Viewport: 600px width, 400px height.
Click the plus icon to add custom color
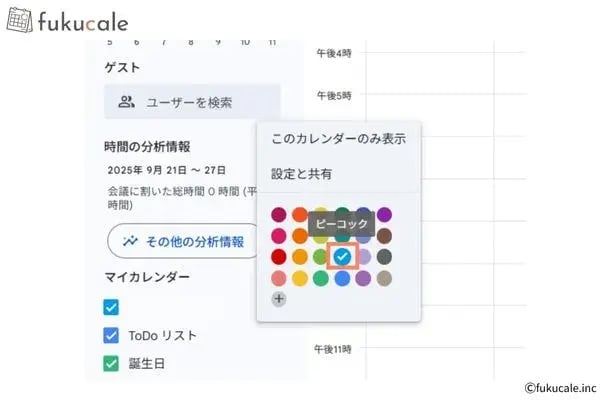tap(278, 298)
